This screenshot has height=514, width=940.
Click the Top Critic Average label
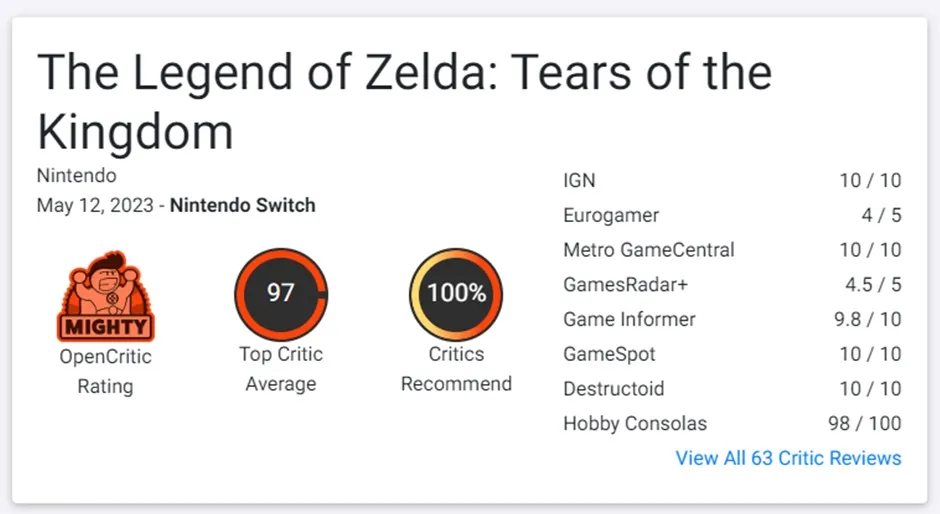(281, 369)
